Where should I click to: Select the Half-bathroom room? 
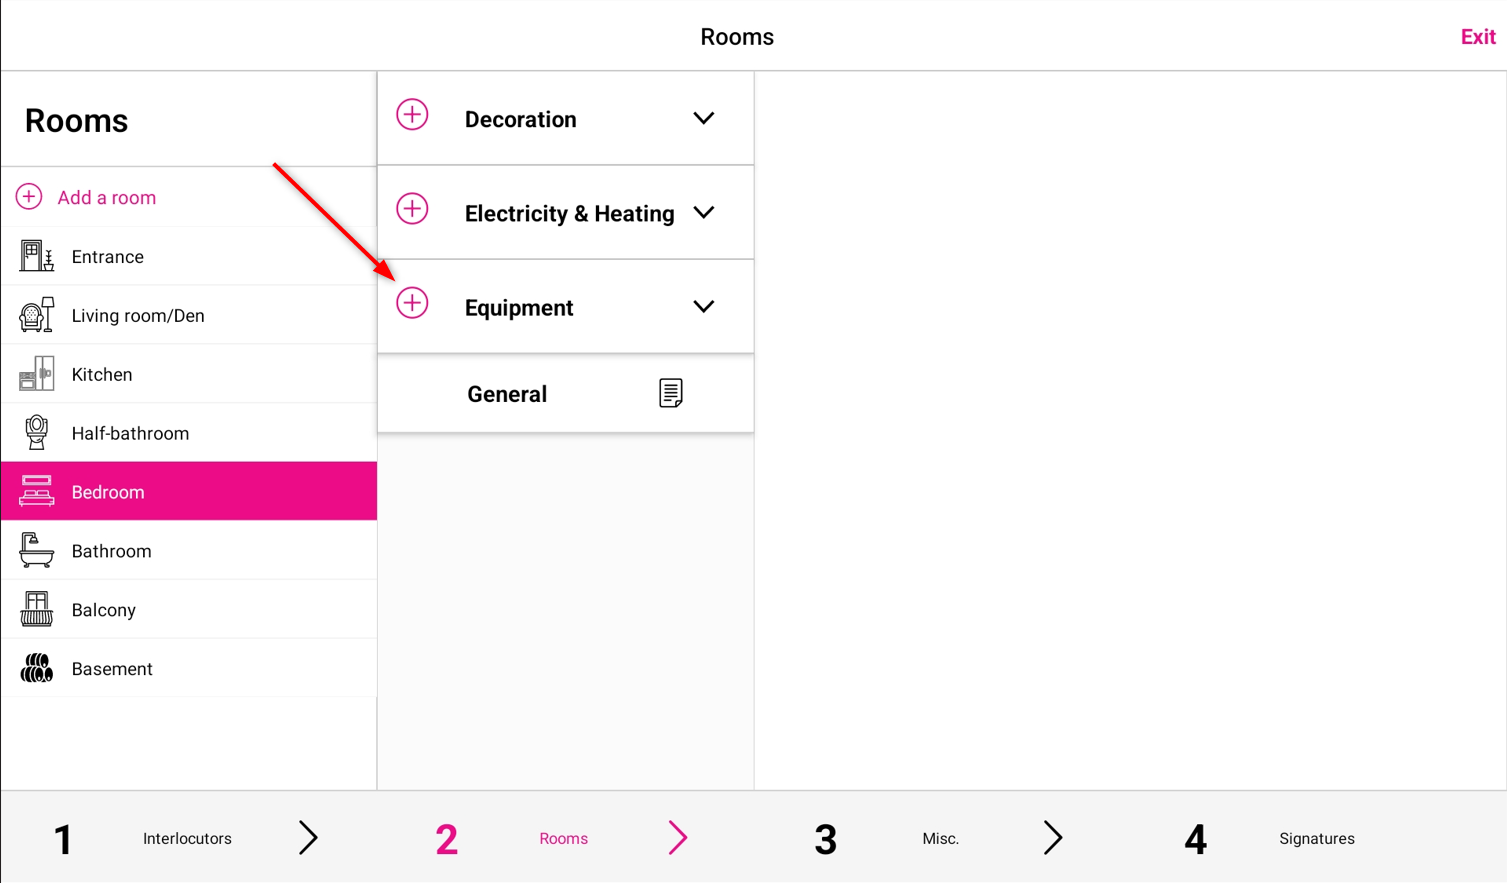pyautogui.click(x=189, y=433)
